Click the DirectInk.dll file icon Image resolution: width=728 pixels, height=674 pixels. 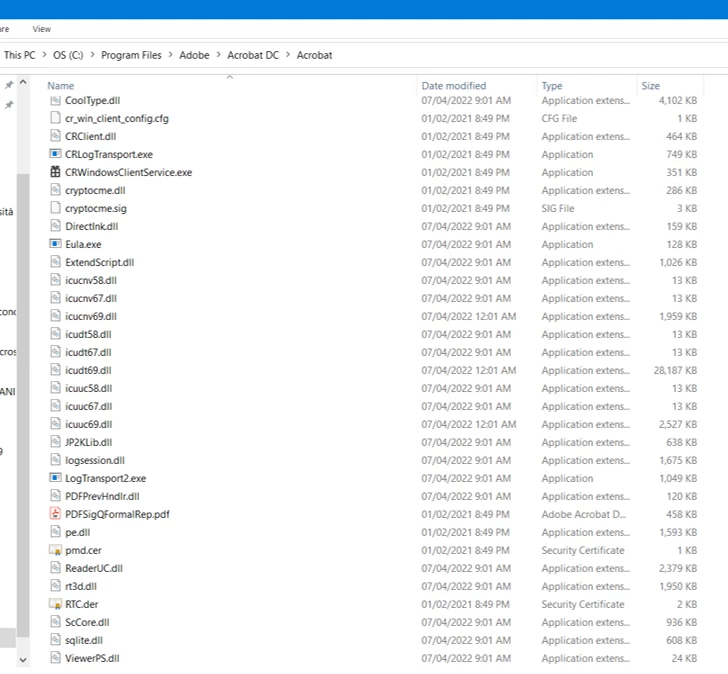(55, 226)
